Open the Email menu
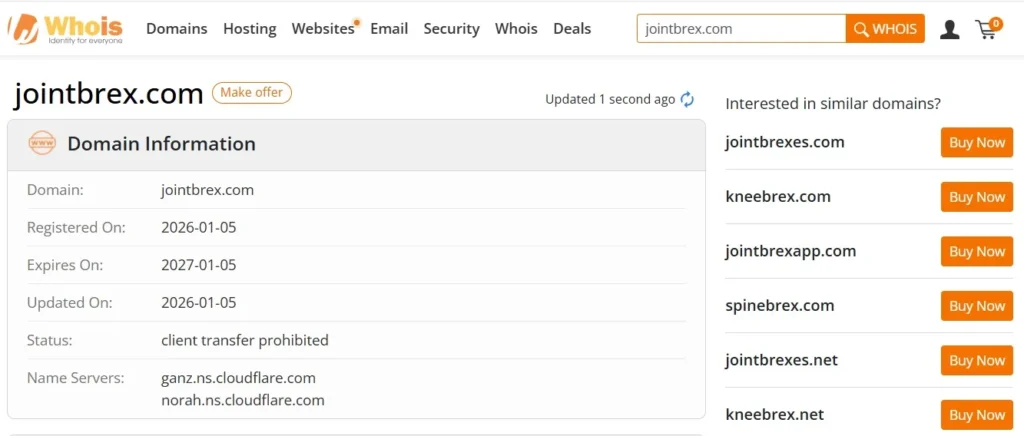Image resolution: width=1024 pixels, height=436 pixels. tap(389, 29)
